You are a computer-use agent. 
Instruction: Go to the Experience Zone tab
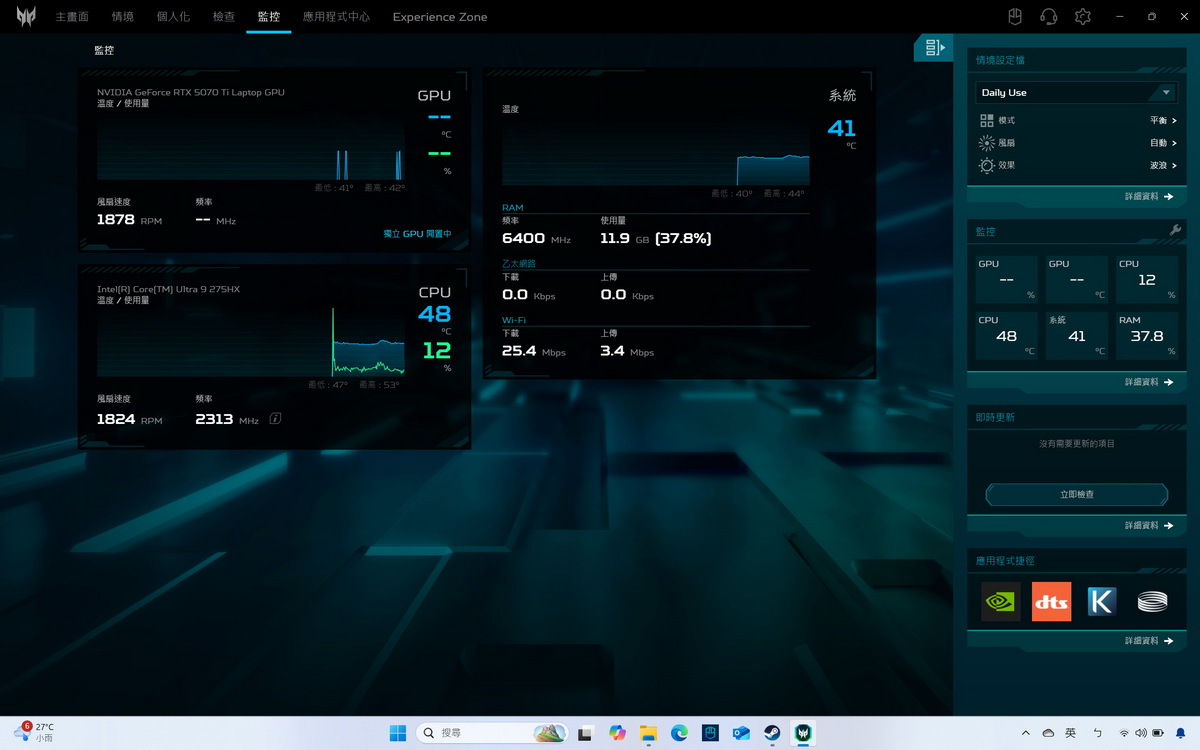pos(440,17)
